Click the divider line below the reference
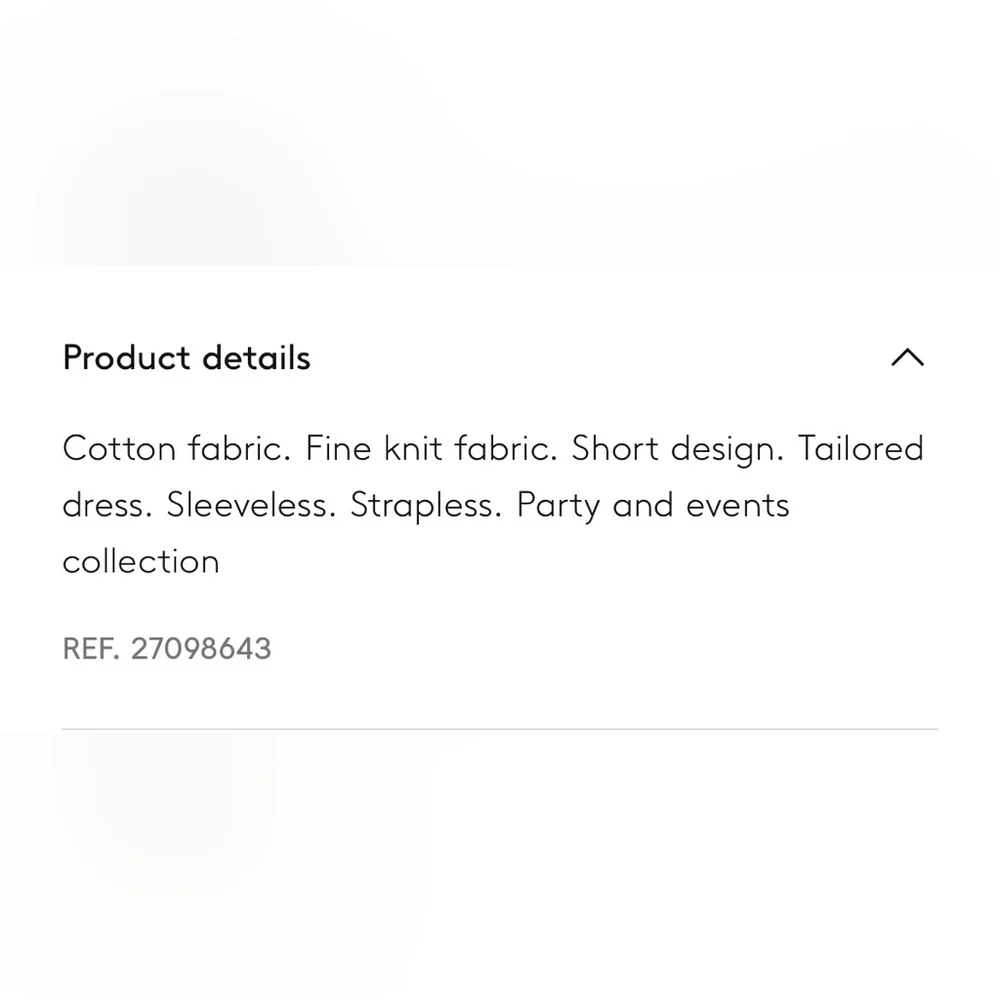Viewport: 1000px width, 1000px height. [500, 728]
